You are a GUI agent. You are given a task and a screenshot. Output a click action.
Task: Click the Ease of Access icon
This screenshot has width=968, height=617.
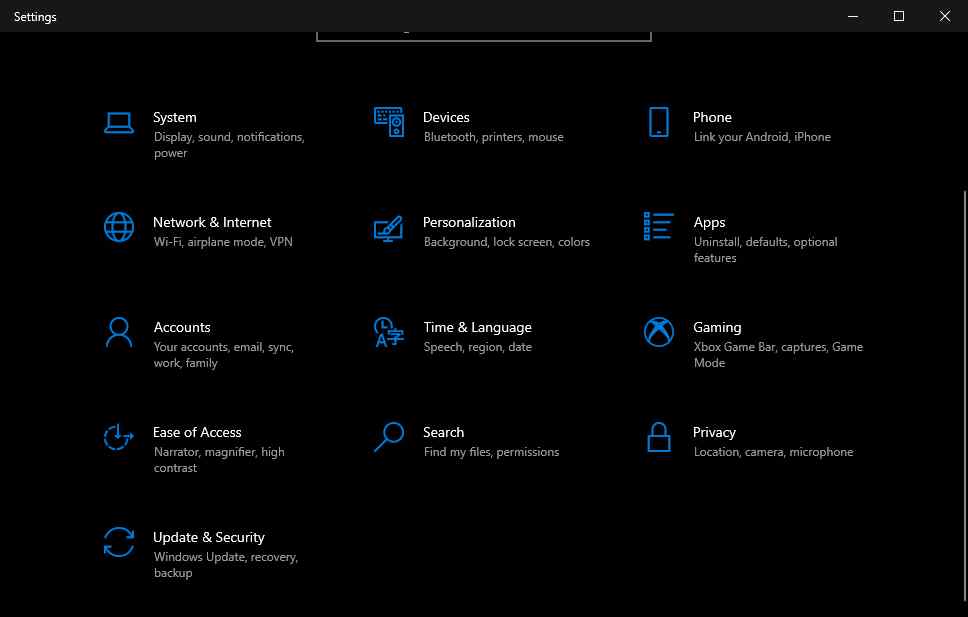coord(119,437)
